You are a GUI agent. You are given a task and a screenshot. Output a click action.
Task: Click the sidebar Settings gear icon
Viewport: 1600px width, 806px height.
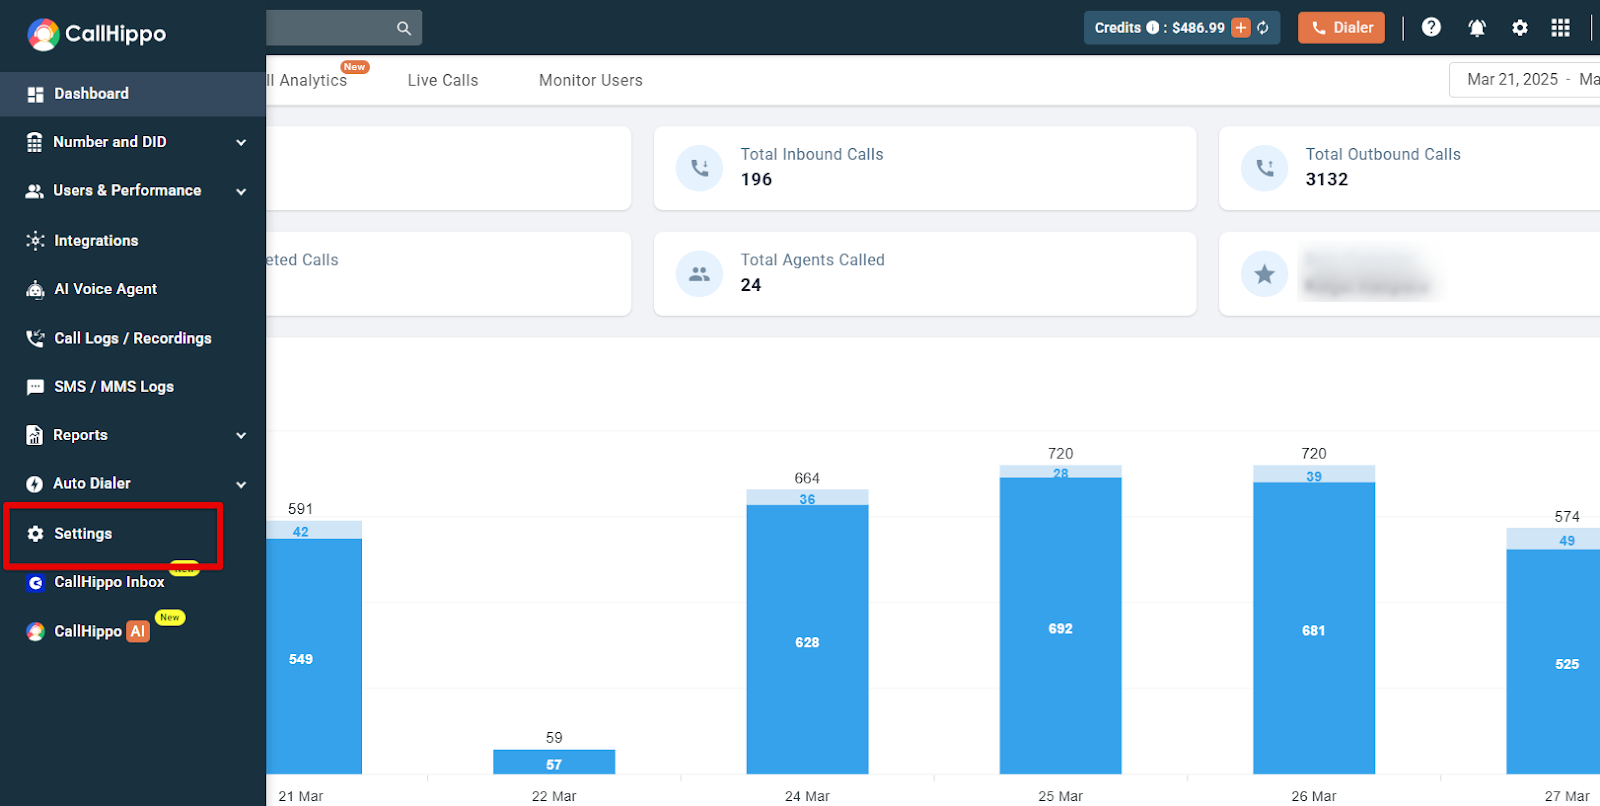point(35,534)
